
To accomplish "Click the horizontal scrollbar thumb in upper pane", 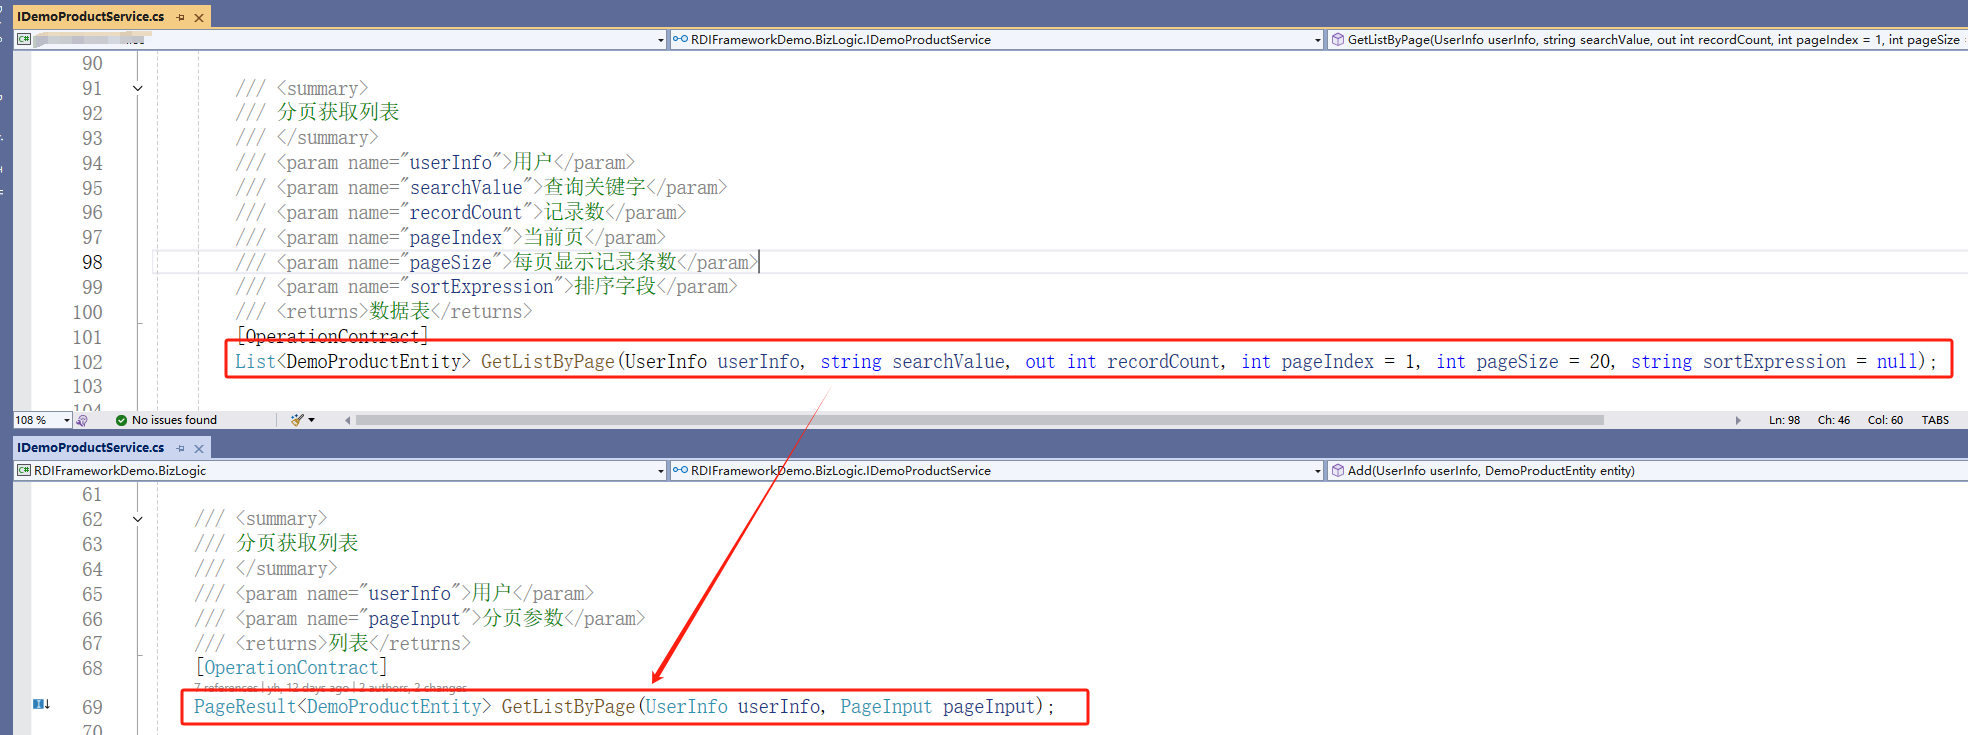I will (x=980, y=420).
